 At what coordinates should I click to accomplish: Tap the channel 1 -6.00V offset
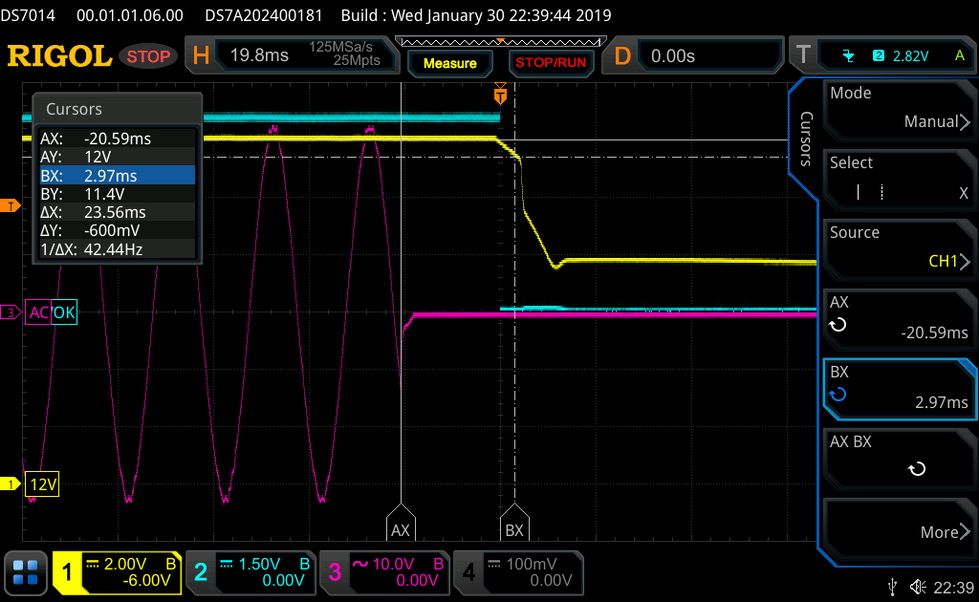coord(146,580)
